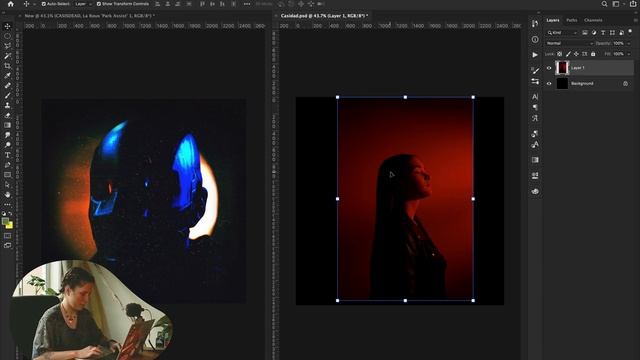Open the Brush Settings panel icon

tap(535, 71)
